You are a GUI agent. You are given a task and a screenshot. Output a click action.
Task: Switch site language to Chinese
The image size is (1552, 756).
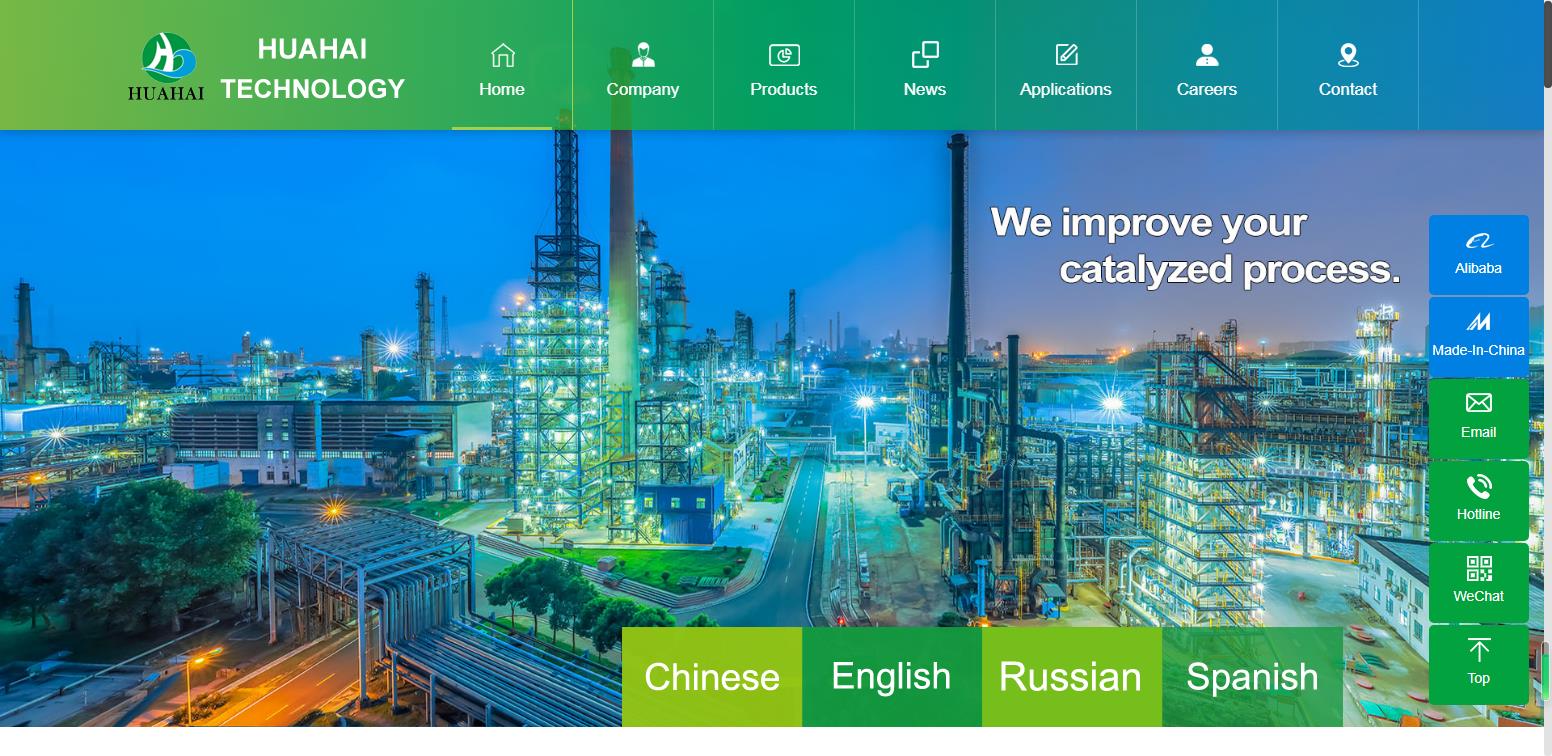712,677
